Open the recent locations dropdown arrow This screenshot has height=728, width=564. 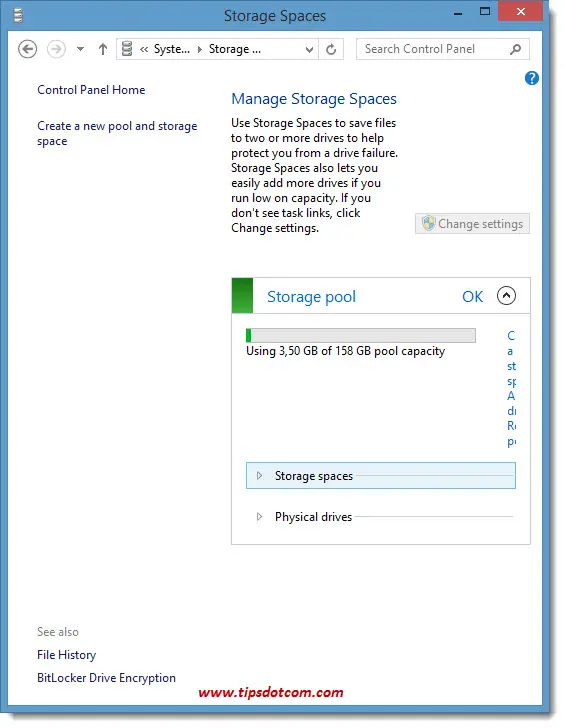coord(80,49)
